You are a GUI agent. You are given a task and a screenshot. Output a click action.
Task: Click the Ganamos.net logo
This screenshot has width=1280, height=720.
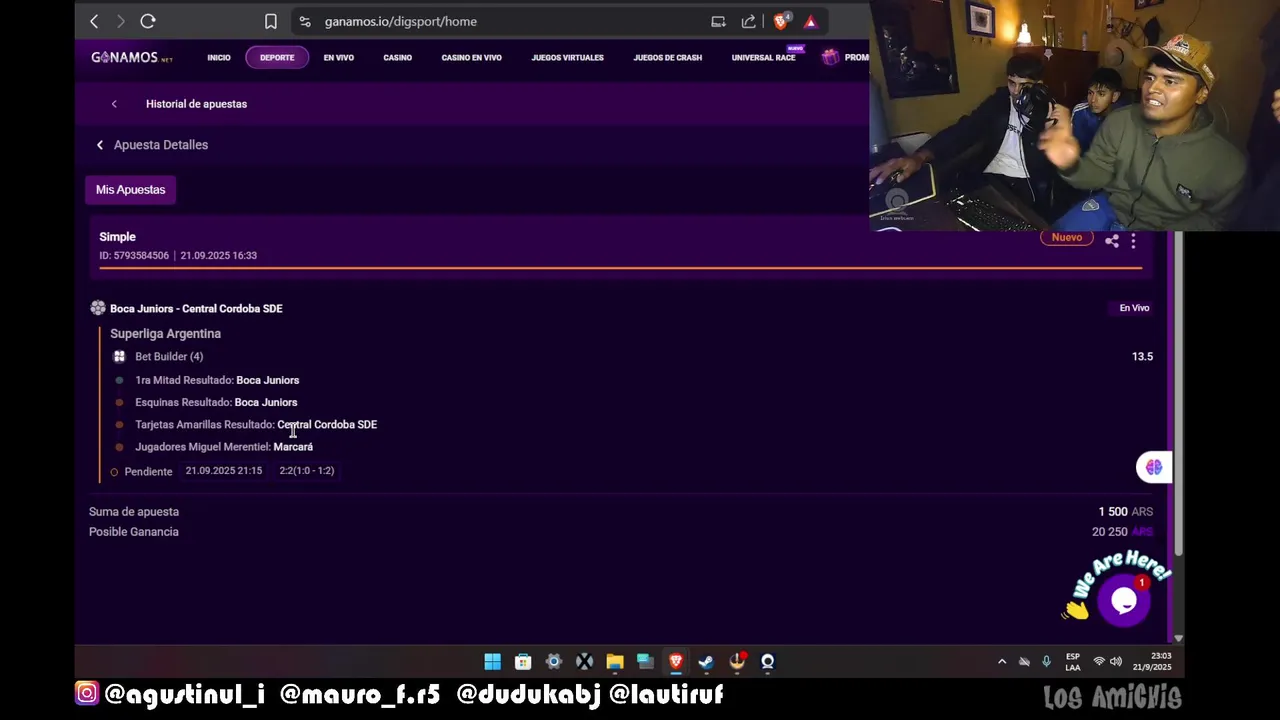tap(131, 57)
